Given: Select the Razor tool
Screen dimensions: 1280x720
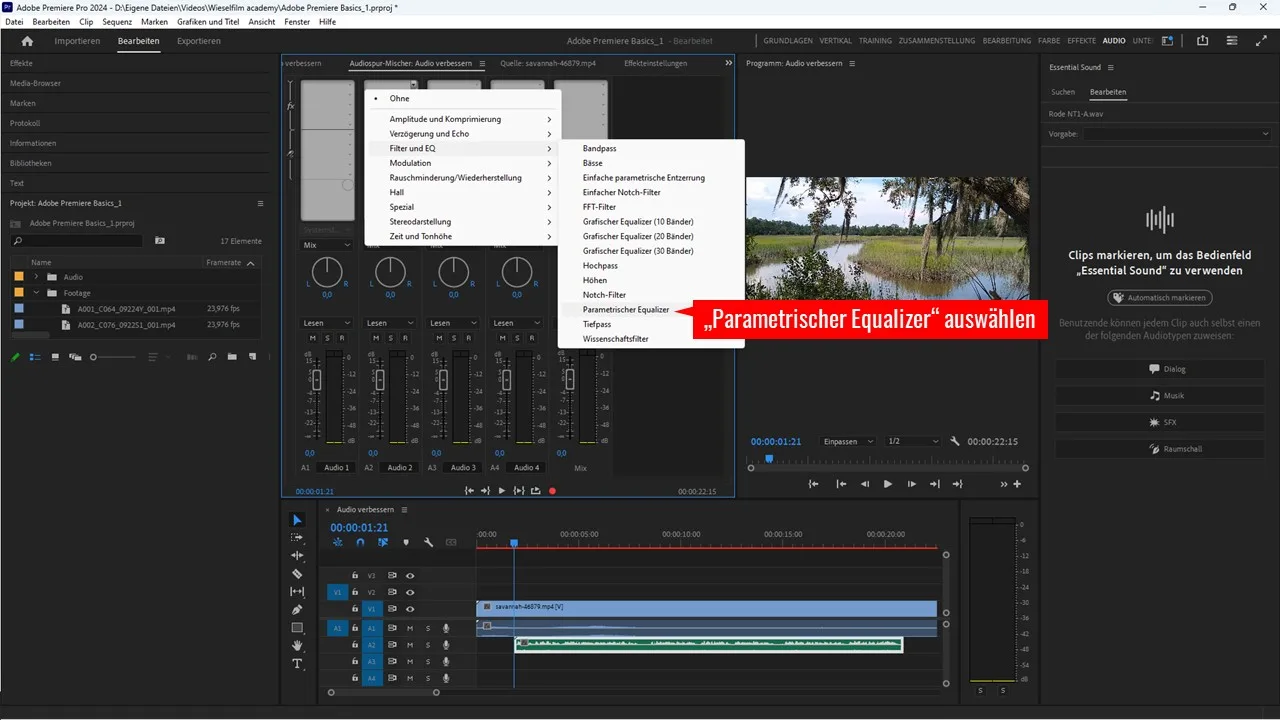Looking at the screenshot, I should (x=297, y=574).
